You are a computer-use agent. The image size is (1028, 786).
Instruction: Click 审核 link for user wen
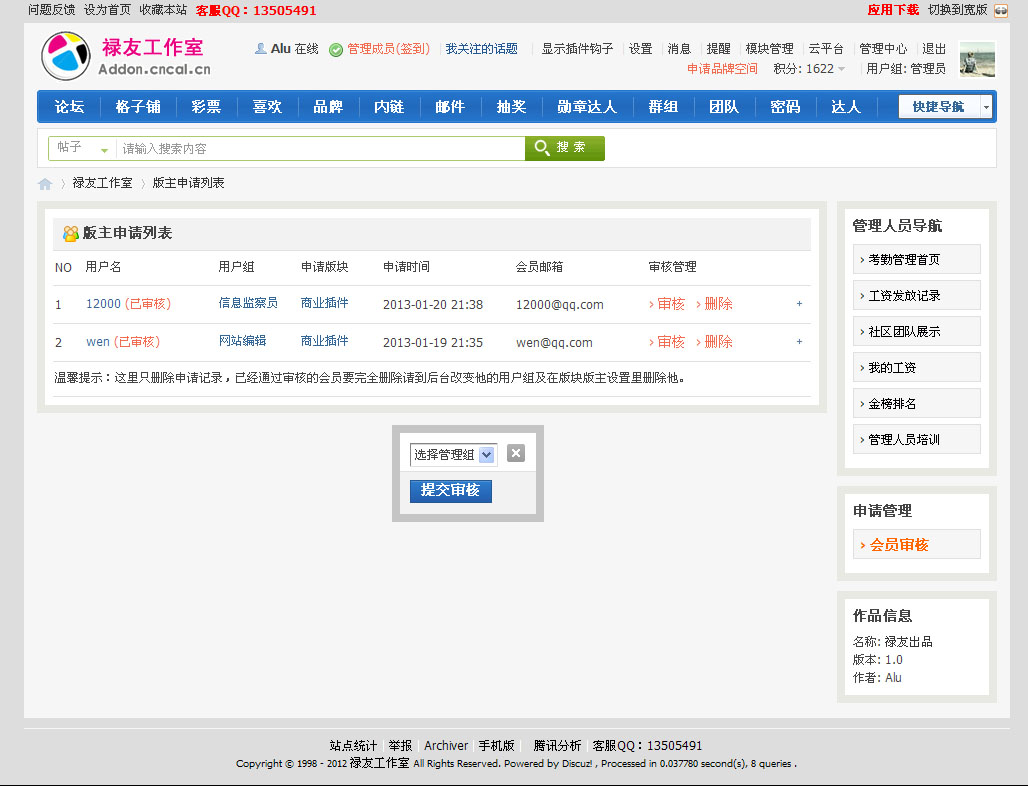click(667, 342)
